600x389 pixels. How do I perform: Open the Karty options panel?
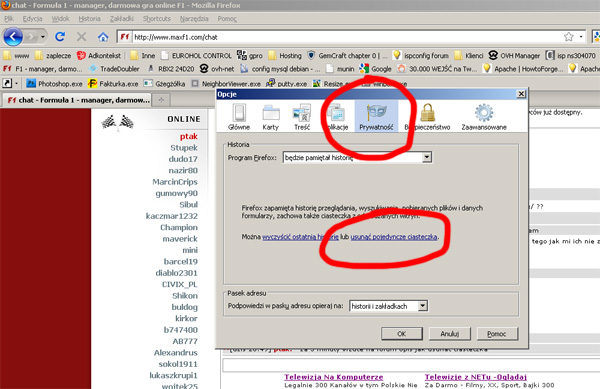click(271, 117)
